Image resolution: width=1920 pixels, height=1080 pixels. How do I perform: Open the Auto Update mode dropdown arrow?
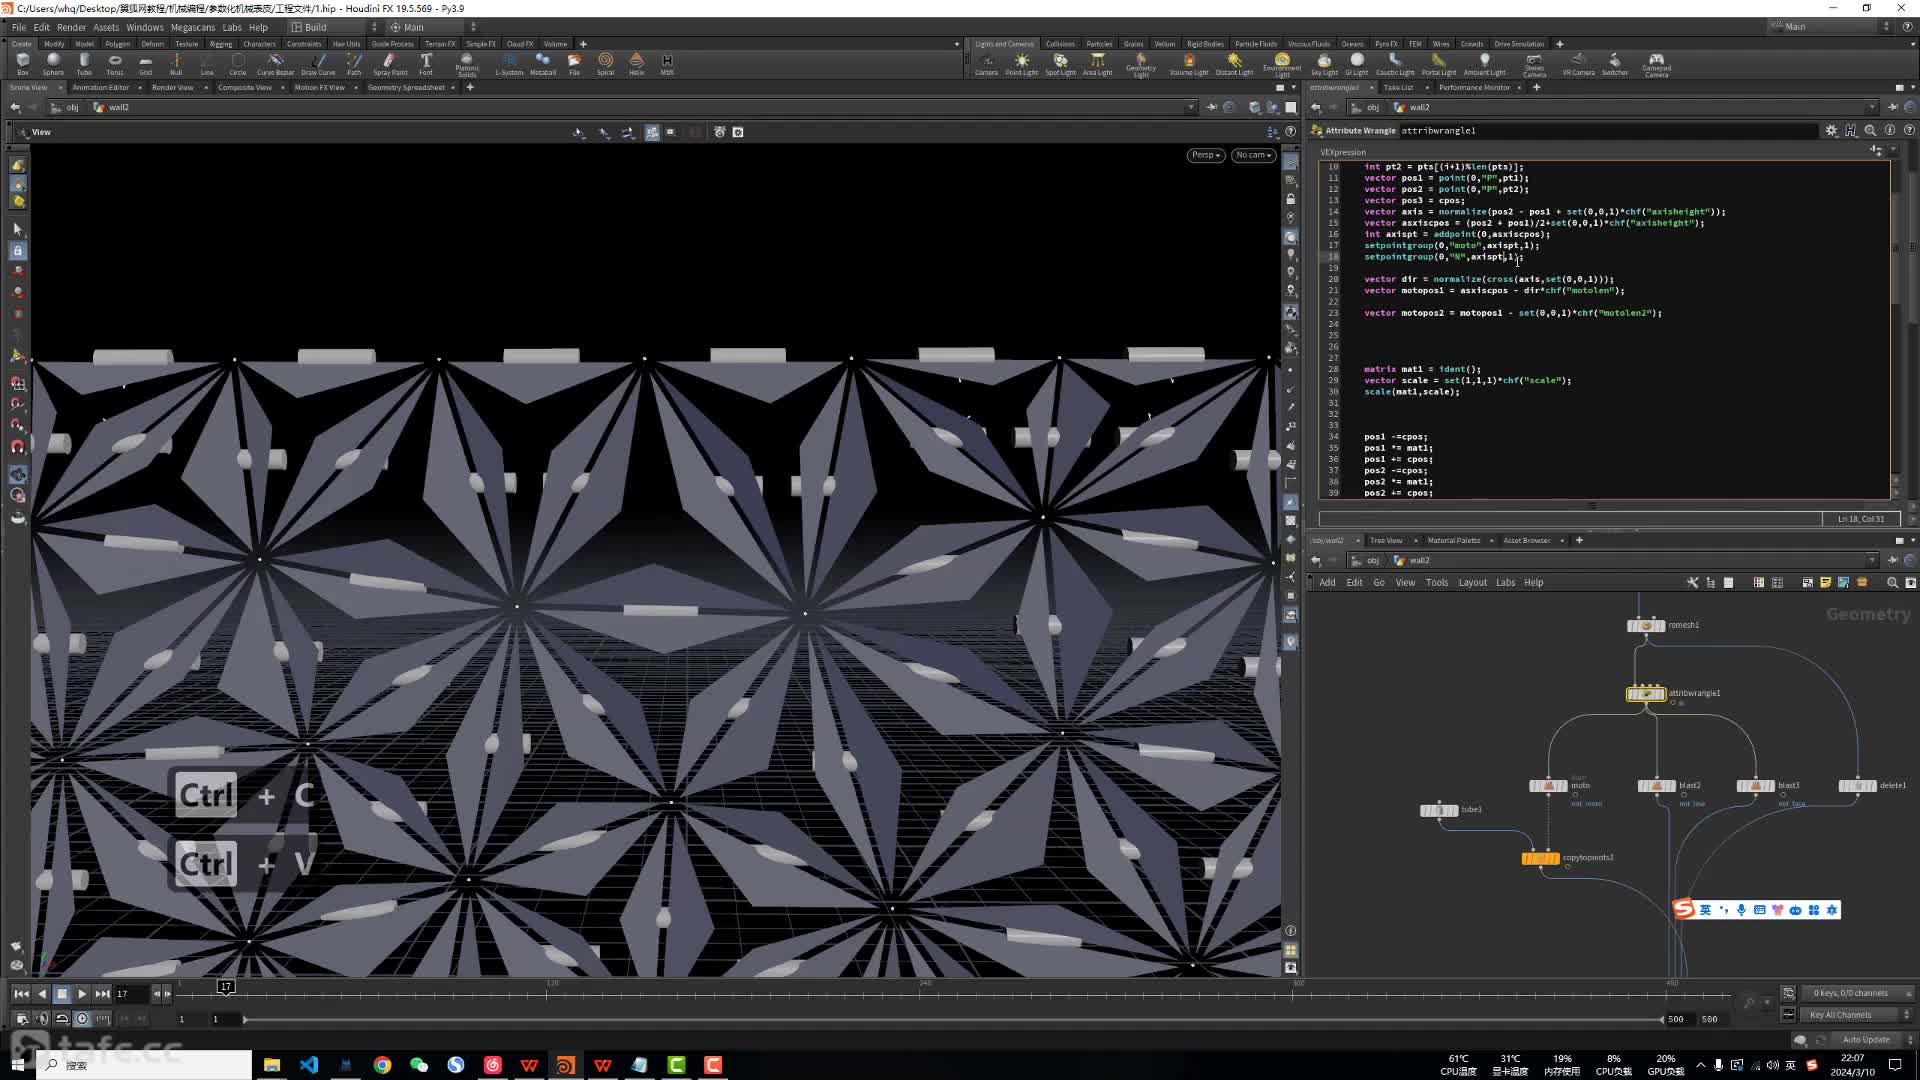tap(1908, 1040)
